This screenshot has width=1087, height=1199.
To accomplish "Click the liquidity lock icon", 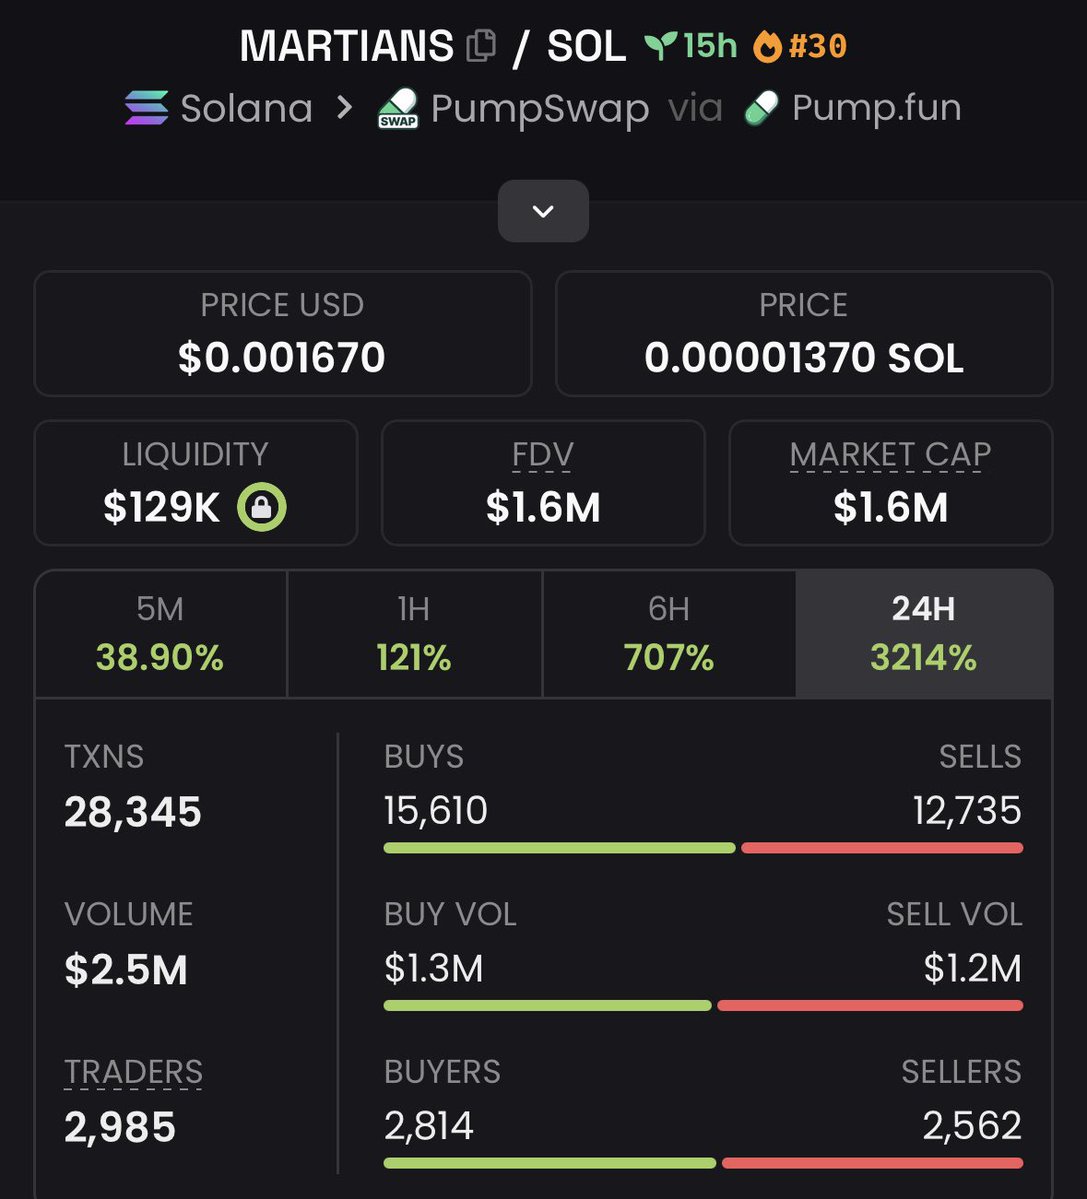I will point(261,507).
